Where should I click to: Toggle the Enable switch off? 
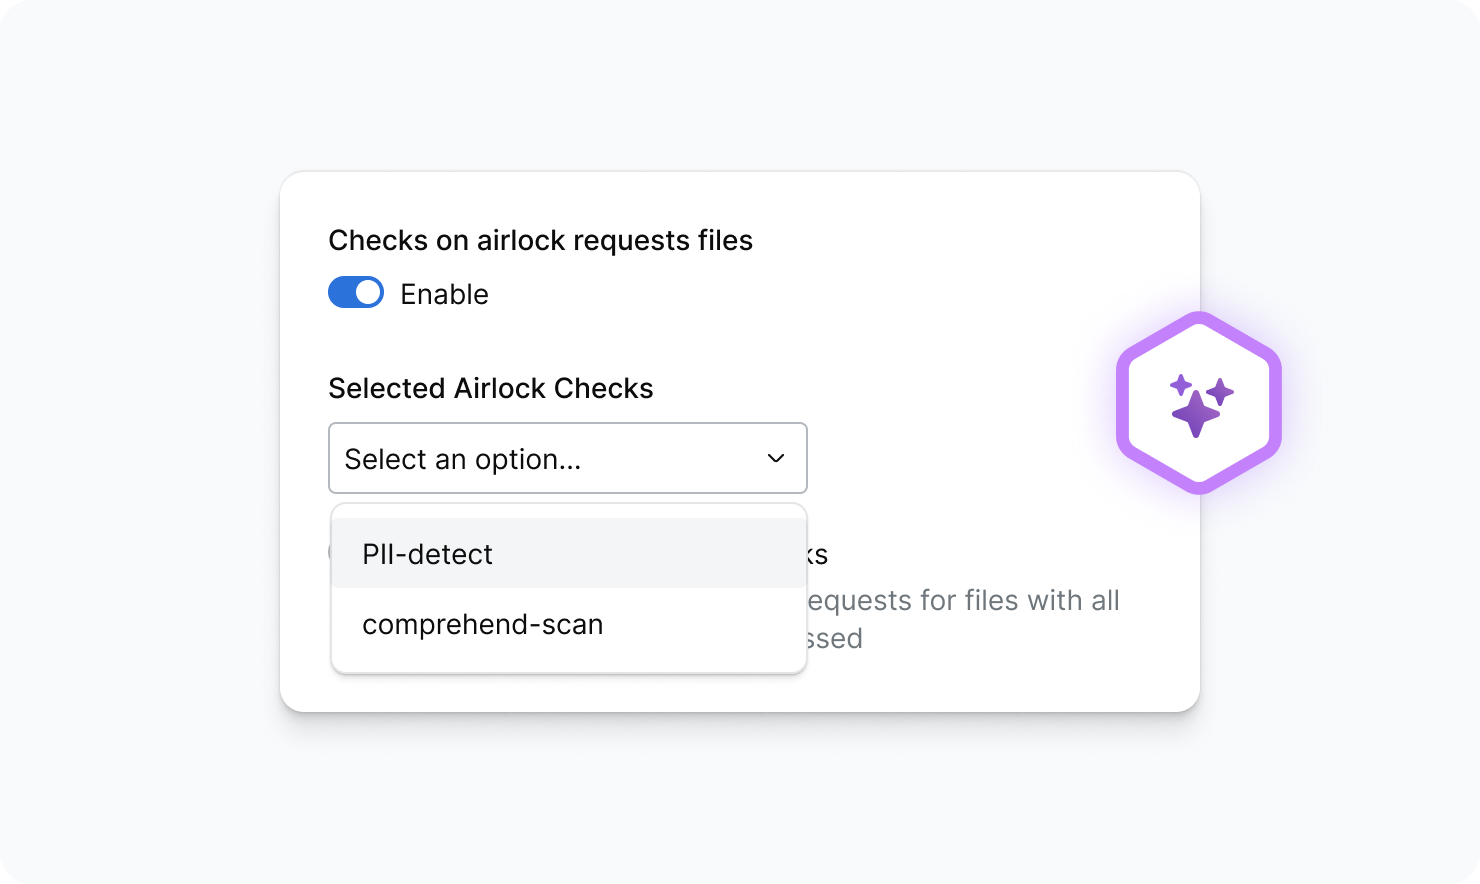355,292
